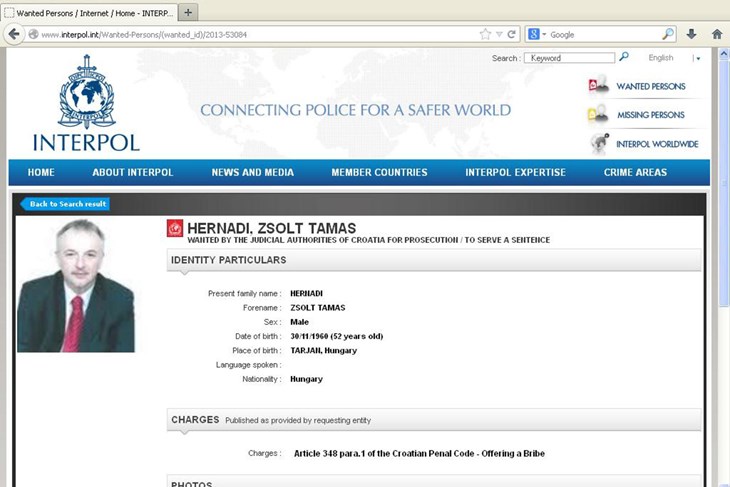Open the downloads arrow icon
The height and width of the screenshot is (487, 730).
coord(691,34)
